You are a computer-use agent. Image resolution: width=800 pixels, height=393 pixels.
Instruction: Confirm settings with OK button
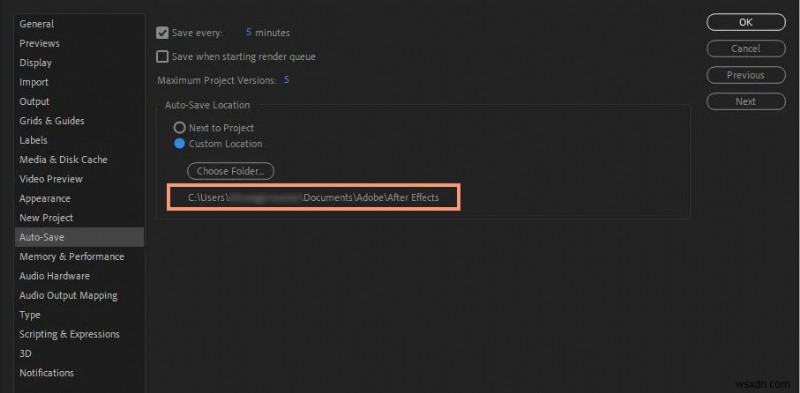tap(746, 22)
